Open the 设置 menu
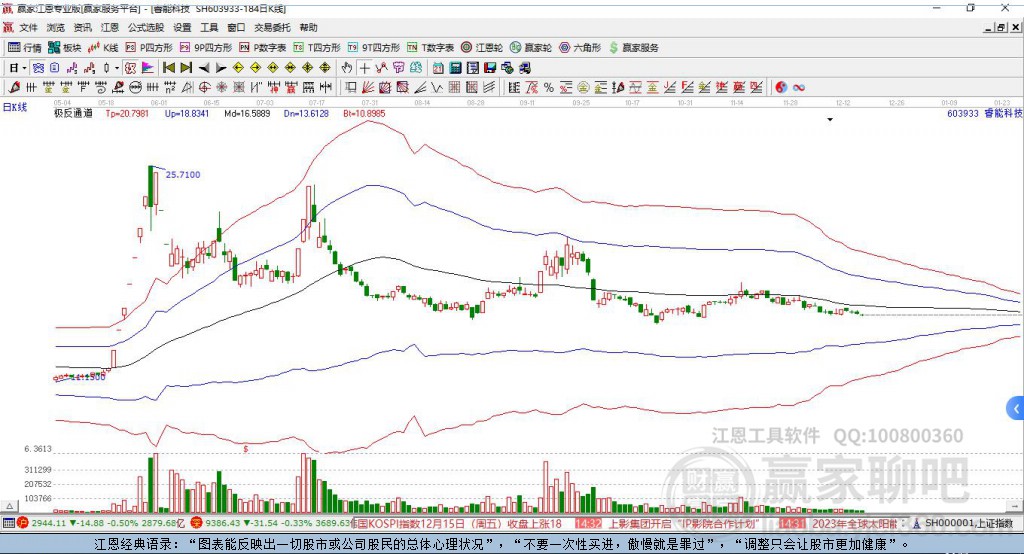Screen dimensions: 1024x554 pyautogui.click(x=182, y=27)
